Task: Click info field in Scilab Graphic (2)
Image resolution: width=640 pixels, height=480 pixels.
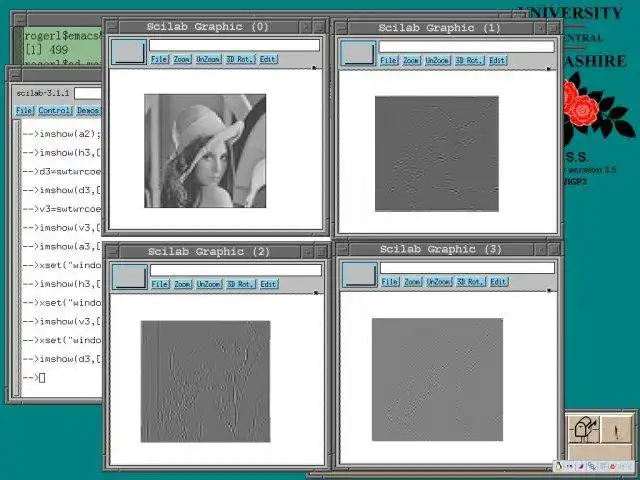Action: (236, 270)
